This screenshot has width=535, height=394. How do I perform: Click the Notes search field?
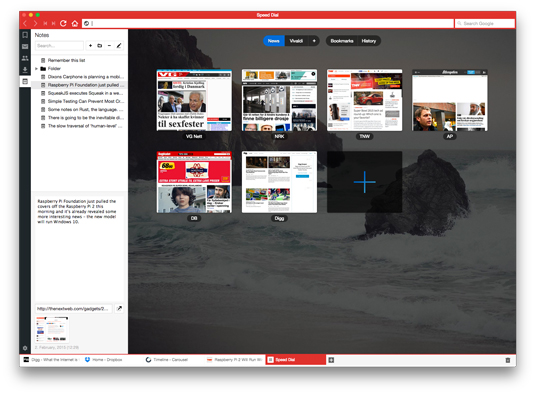pyautogui.click(x=59, y=45)
